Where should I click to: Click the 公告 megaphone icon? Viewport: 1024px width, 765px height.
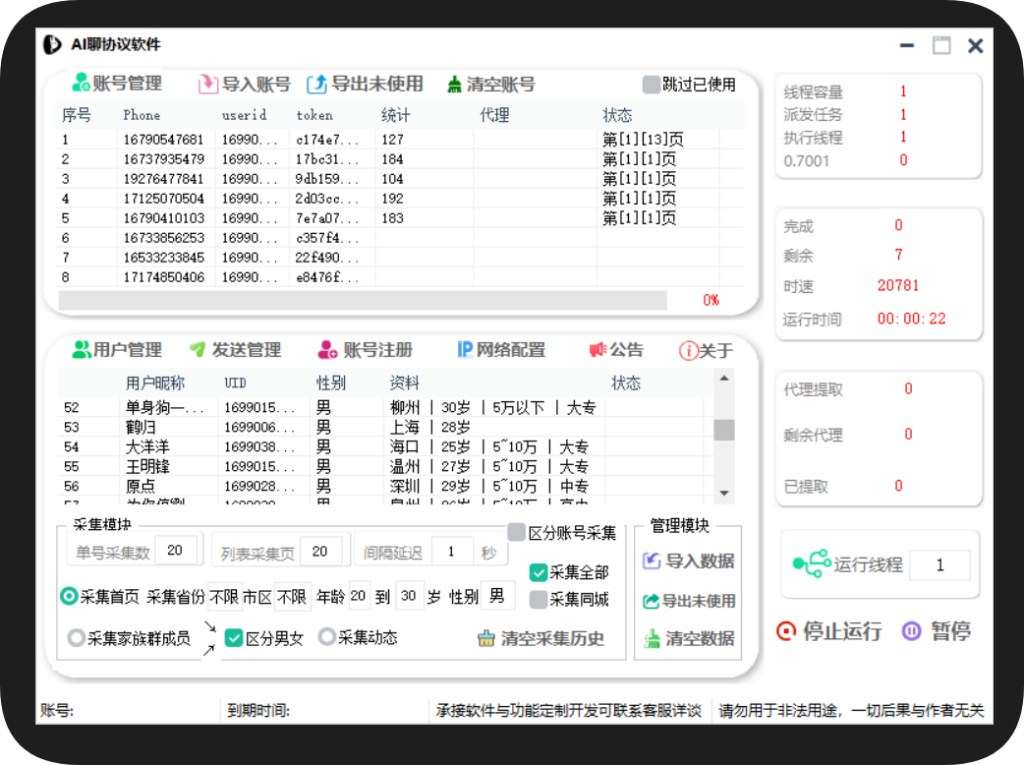[596, 350]
